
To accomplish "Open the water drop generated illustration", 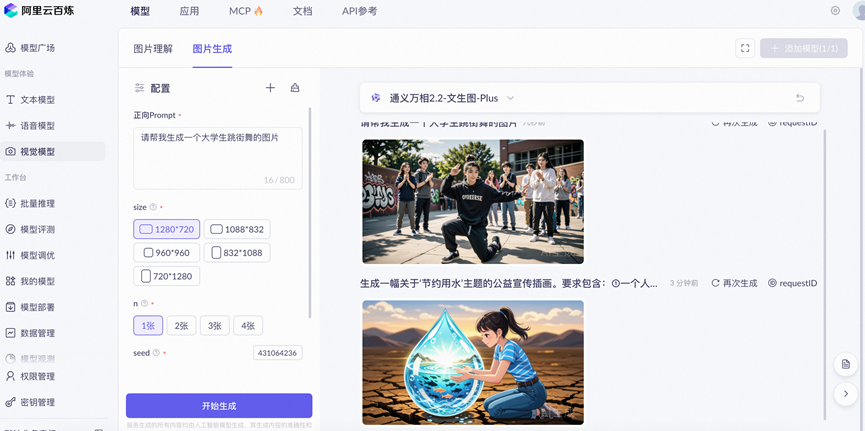I will point(473,362).
